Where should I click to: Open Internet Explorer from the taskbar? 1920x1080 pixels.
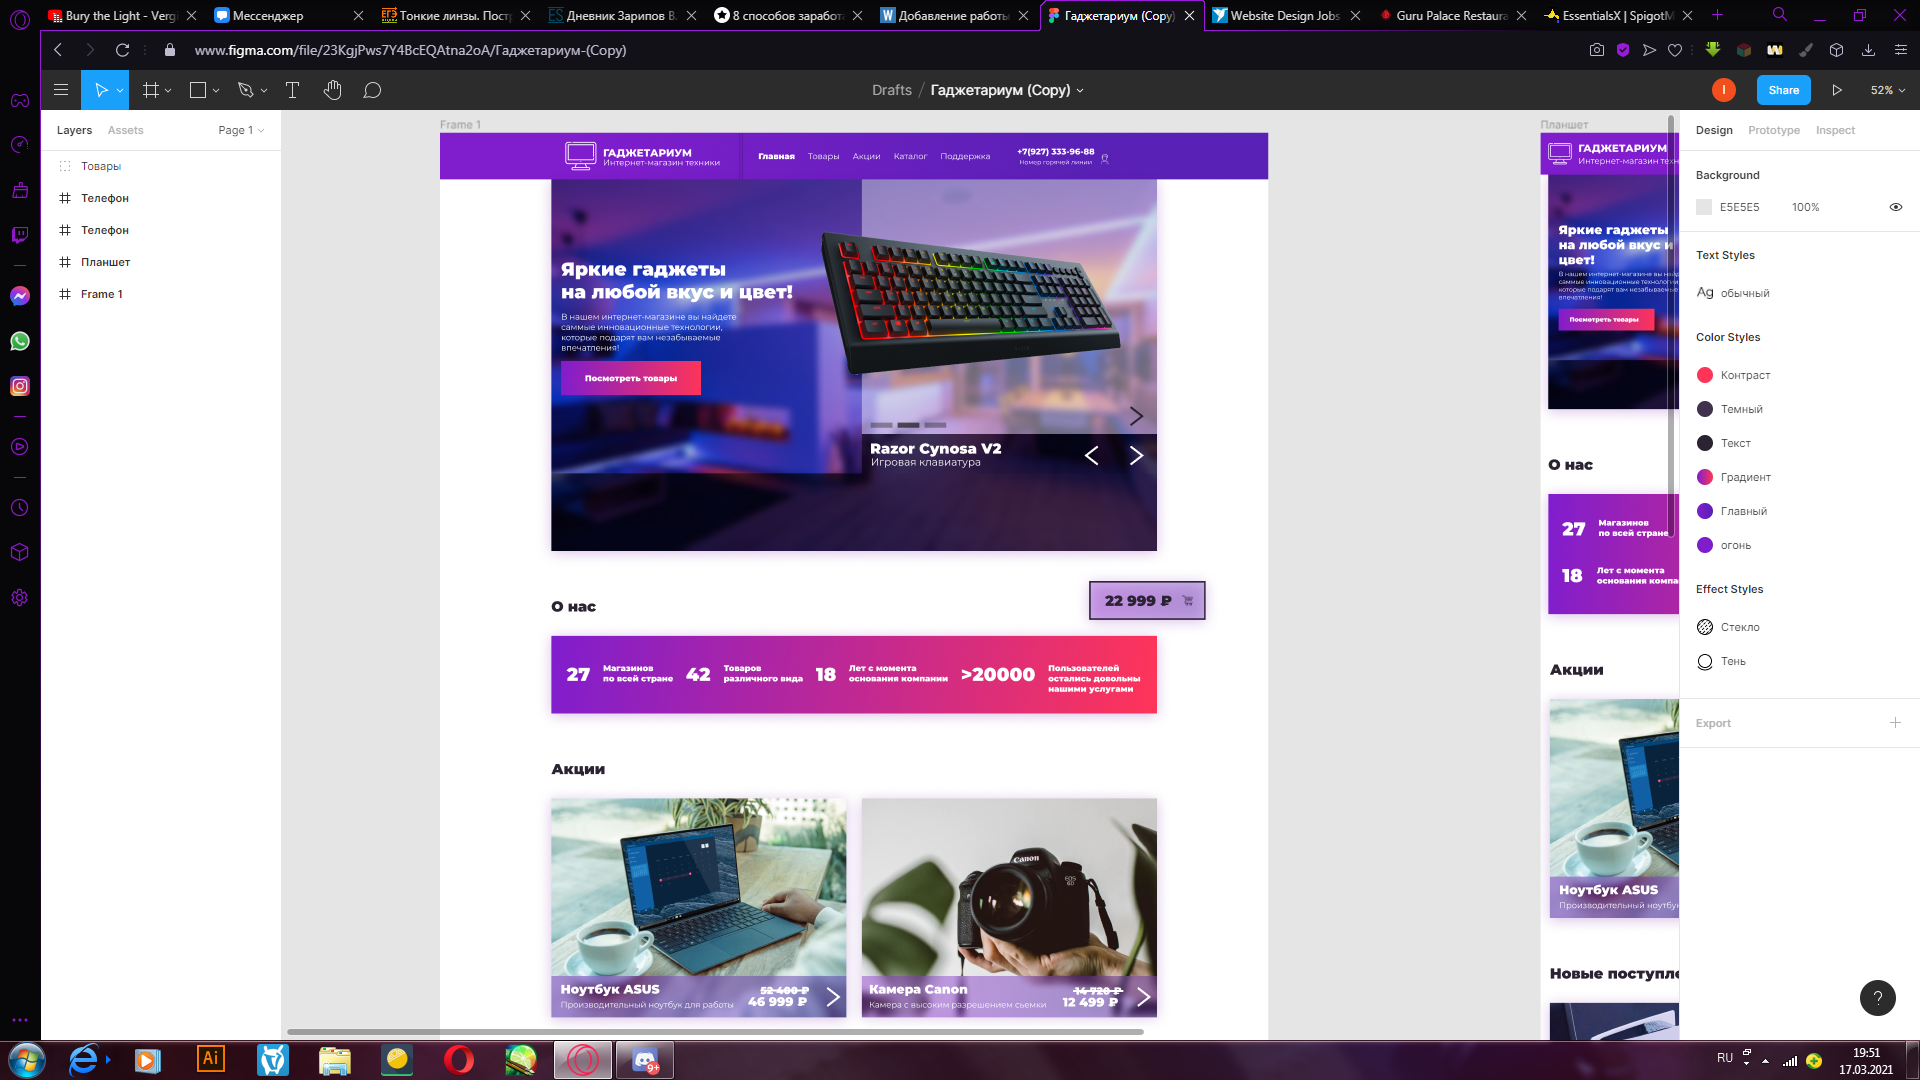click(84, 1060)
